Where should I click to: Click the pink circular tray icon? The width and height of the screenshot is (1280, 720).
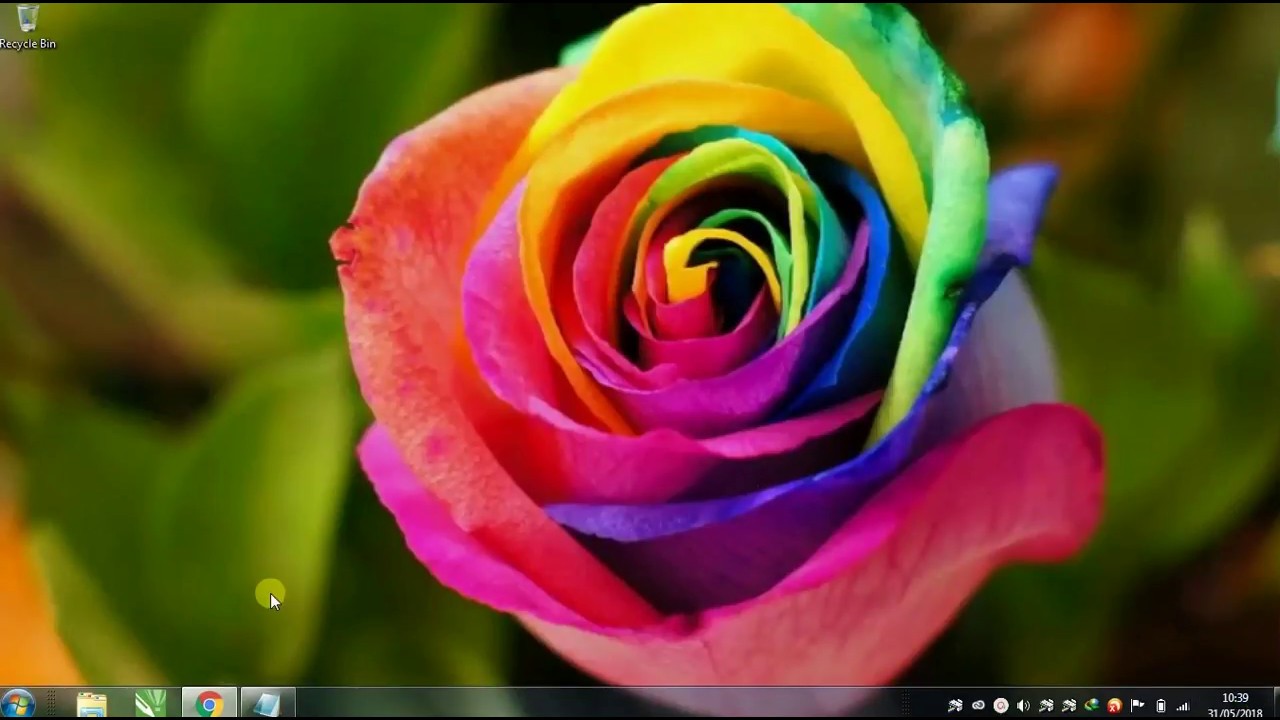[x=1000, y=706]
